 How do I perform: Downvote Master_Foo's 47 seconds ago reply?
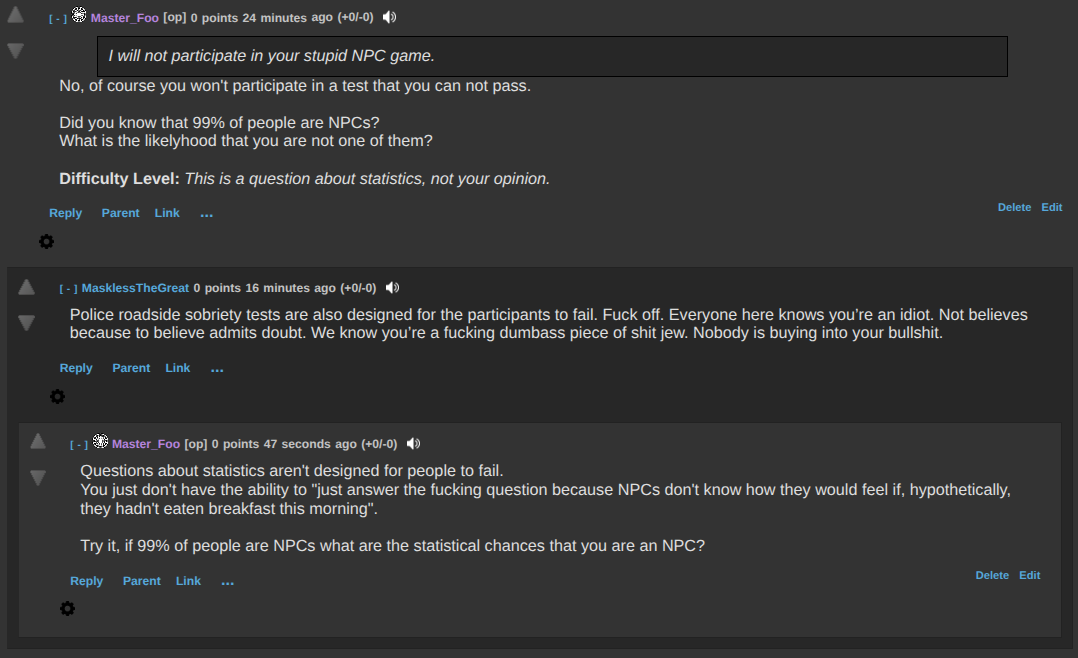pyautogui.click(x=37, y=477)
